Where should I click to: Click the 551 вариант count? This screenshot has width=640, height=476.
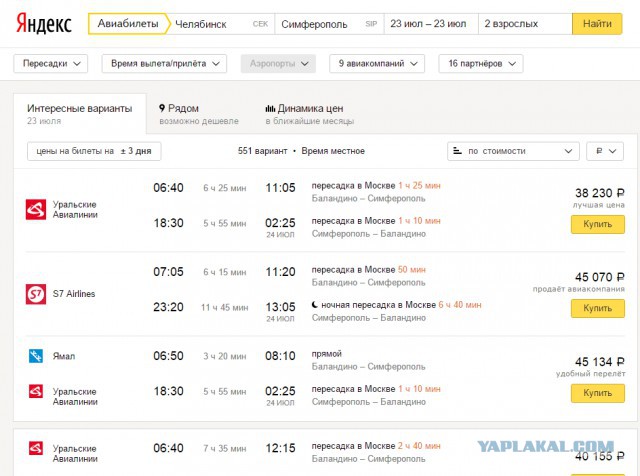[x=262, y=151]
